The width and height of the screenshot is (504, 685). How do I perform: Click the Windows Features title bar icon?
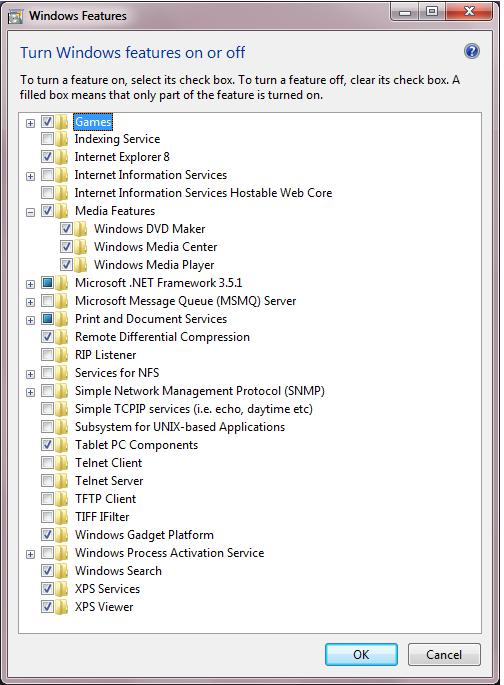coord(16,17)
